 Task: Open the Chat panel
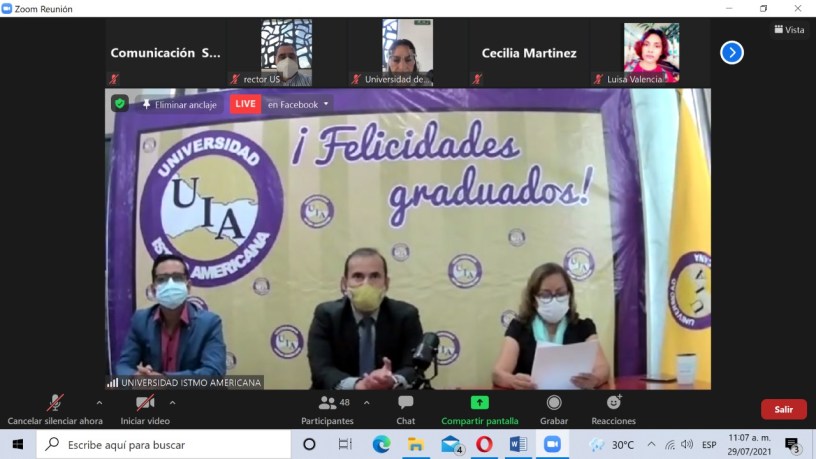[405, 408]
